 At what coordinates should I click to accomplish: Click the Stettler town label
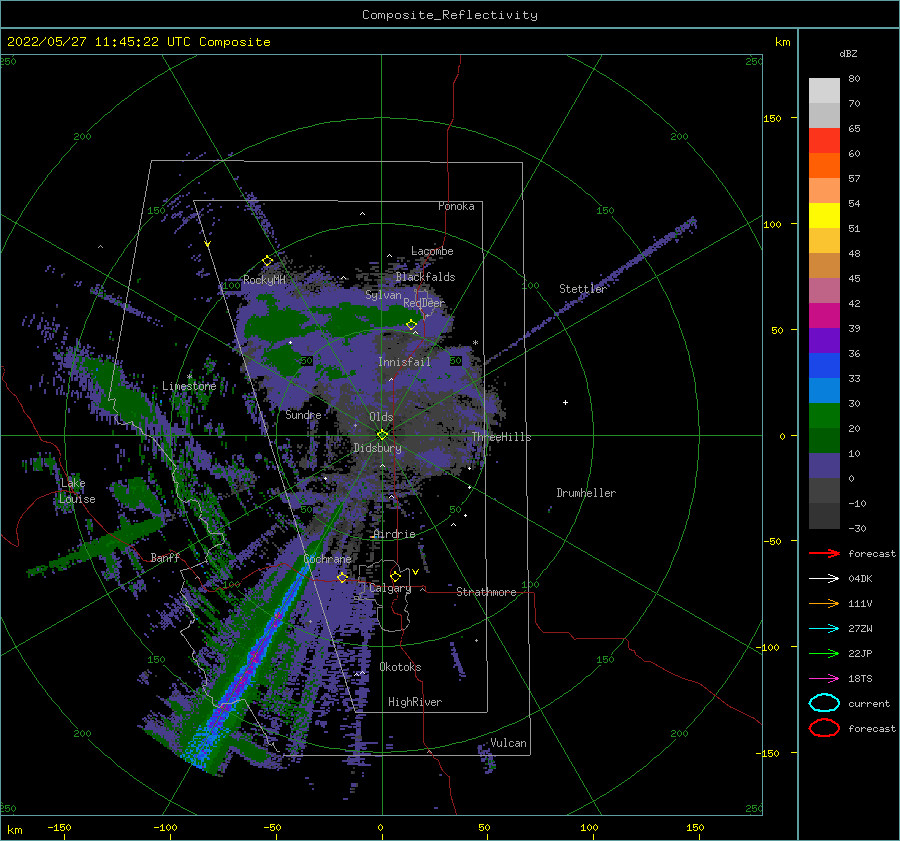coord(583,289)
